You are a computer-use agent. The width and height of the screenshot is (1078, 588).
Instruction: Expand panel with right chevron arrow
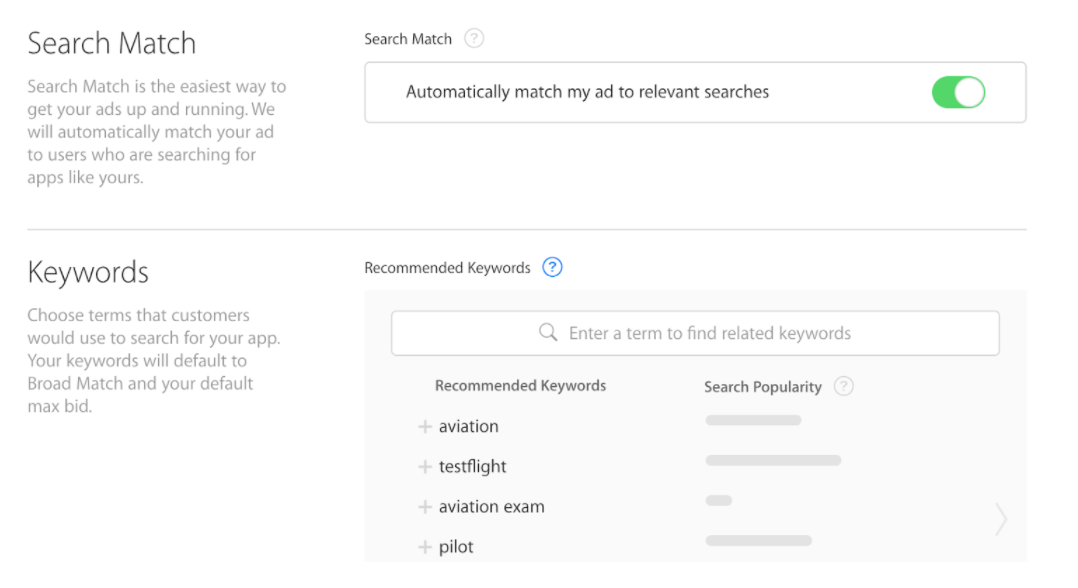pos(1001,519)
